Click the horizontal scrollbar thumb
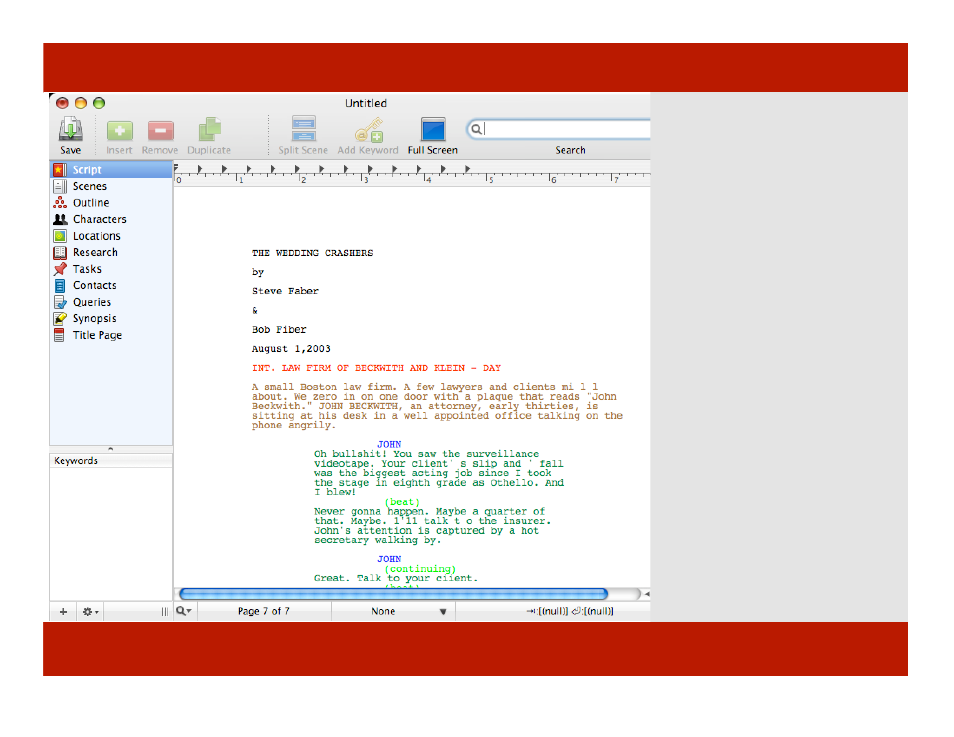This screenshot has height=737, width=954. tap(394, 593)
